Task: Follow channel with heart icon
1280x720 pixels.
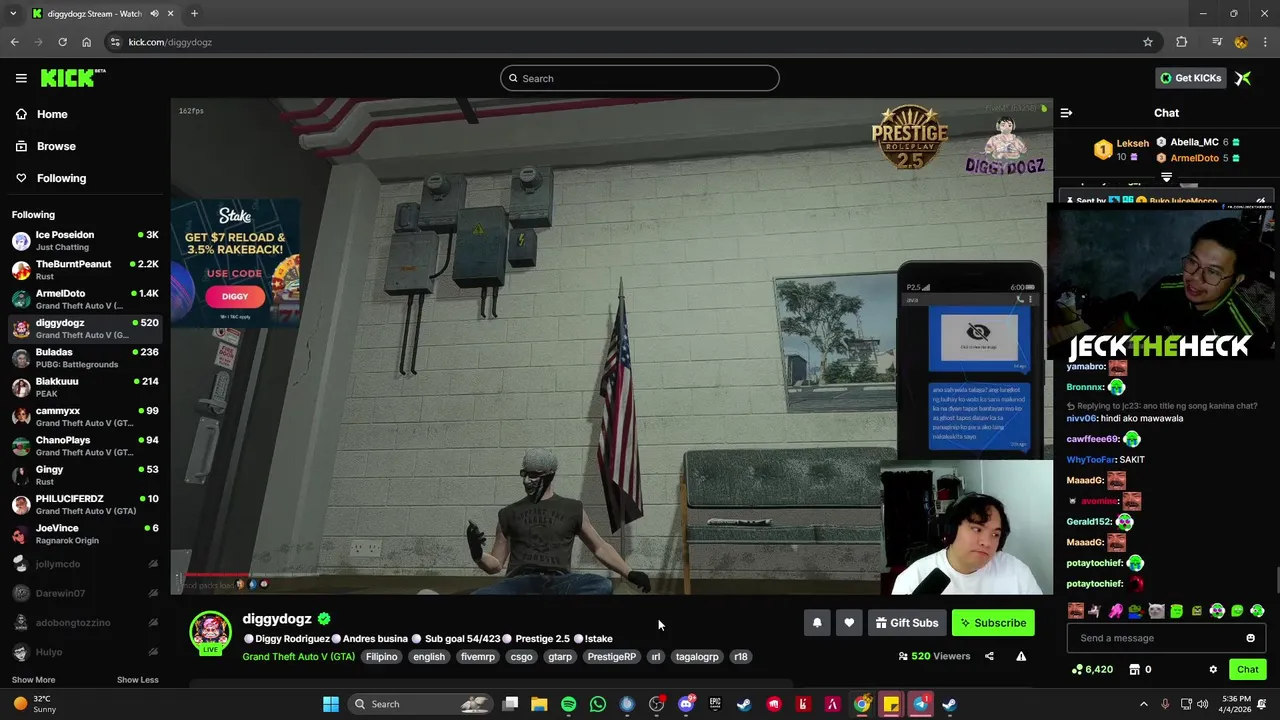Action: click(849, 623)
